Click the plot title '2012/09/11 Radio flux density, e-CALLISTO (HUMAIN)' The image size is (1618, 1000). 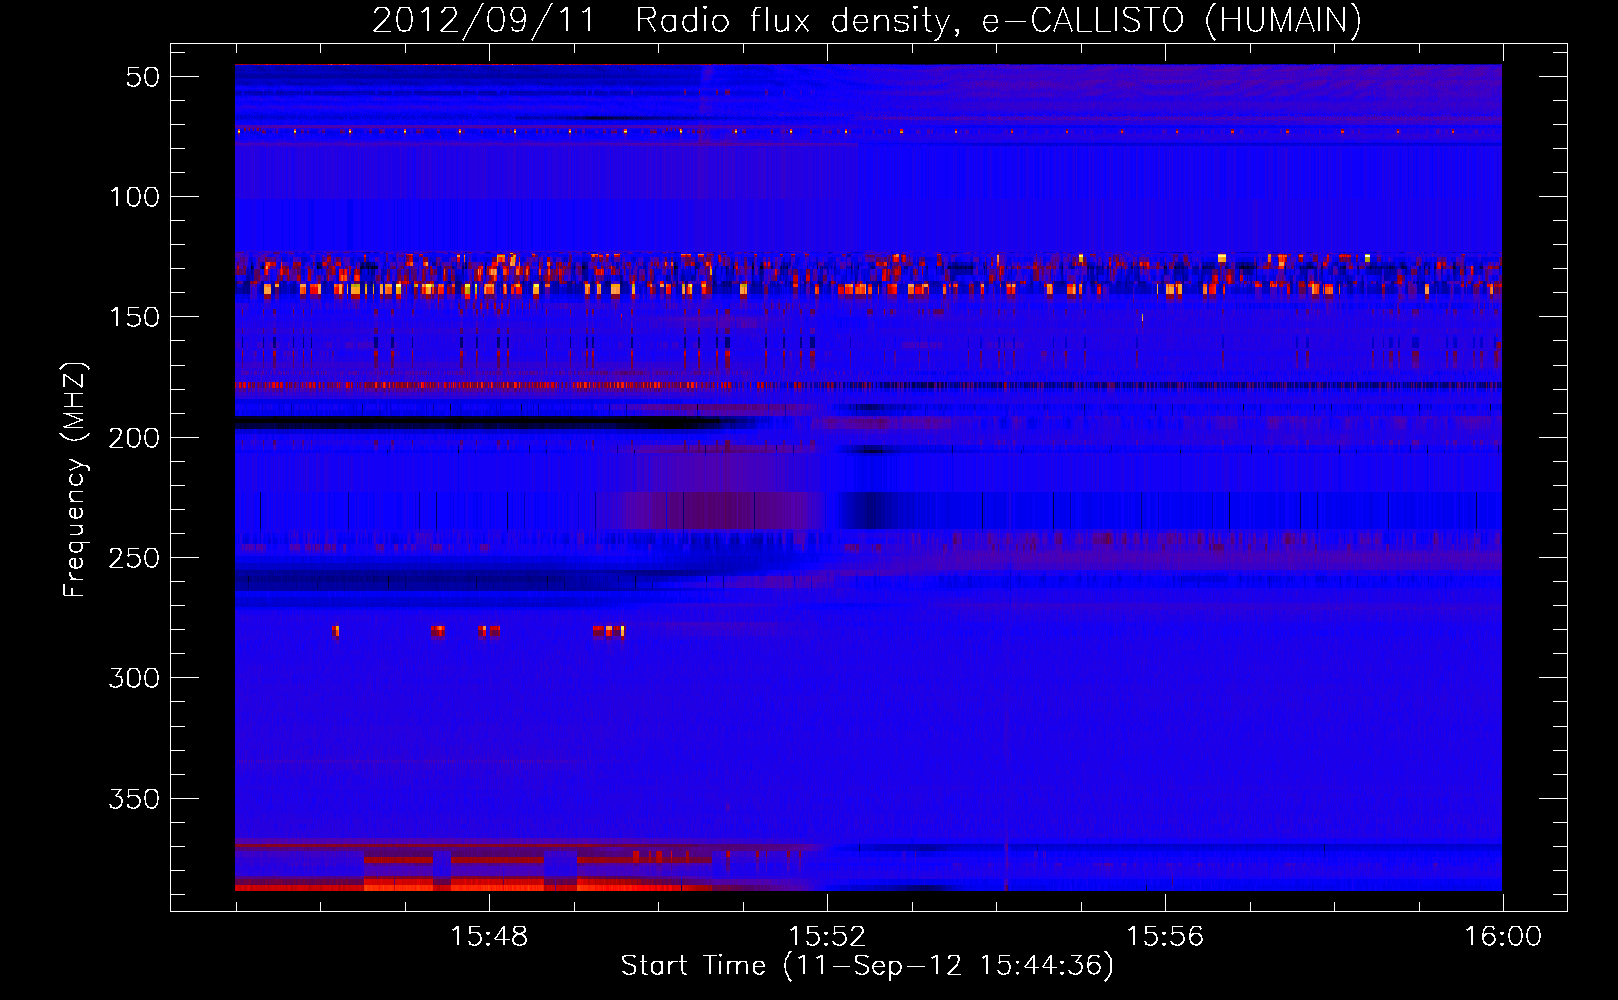867,20
